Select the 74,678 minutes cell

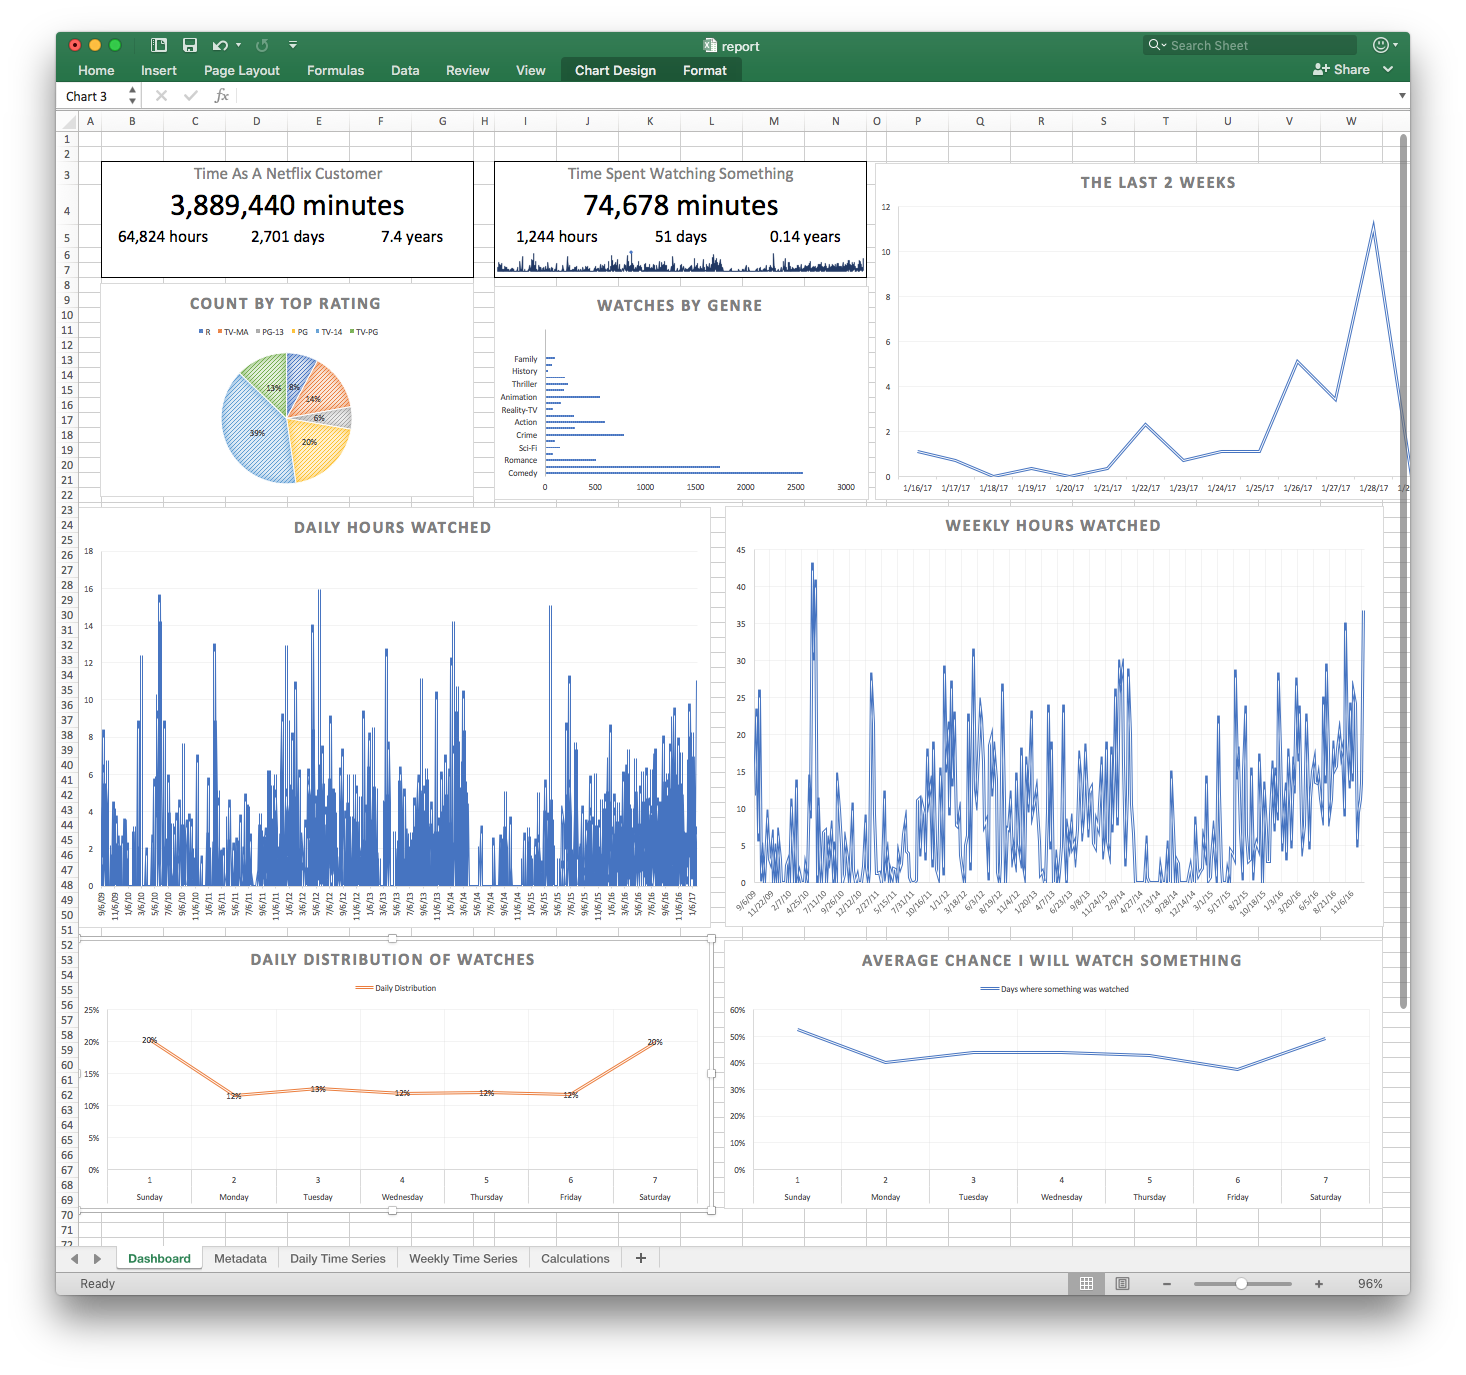[x=681, y=205]
